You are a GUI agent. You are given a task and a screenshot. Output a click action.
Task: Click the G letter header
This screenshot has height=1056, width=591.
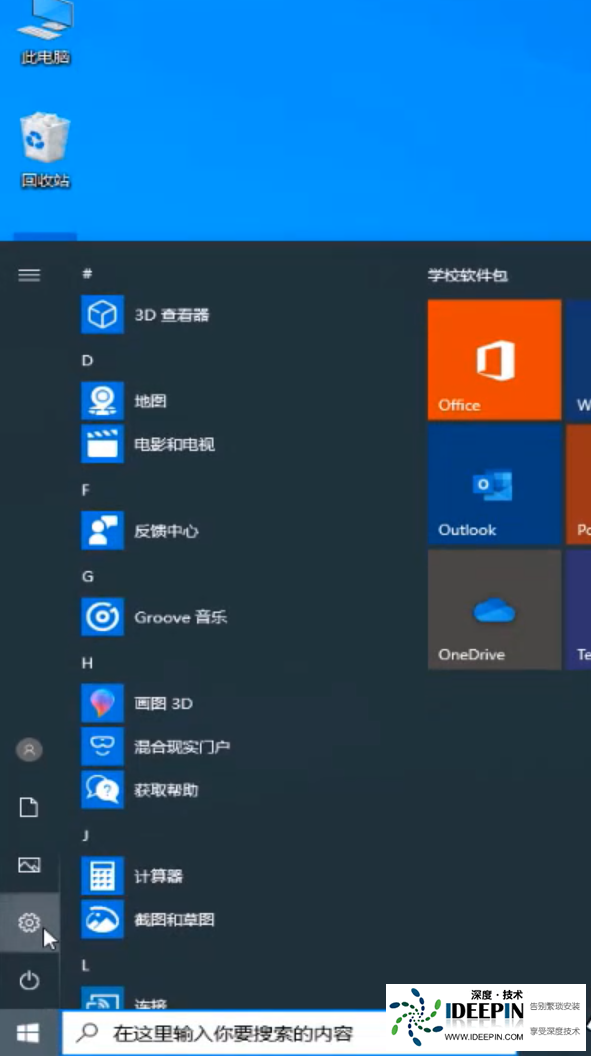pos(87,576)
